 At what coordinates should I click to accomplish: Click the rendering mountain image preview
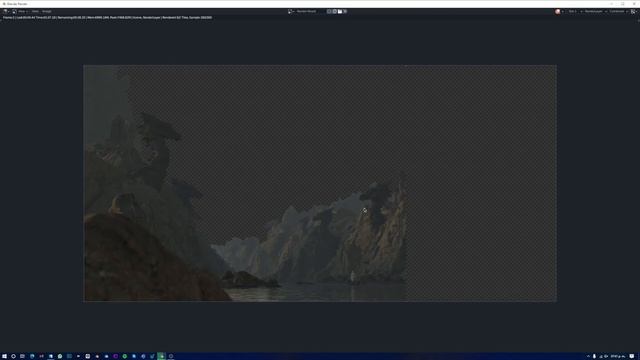[x=320, y=183]
